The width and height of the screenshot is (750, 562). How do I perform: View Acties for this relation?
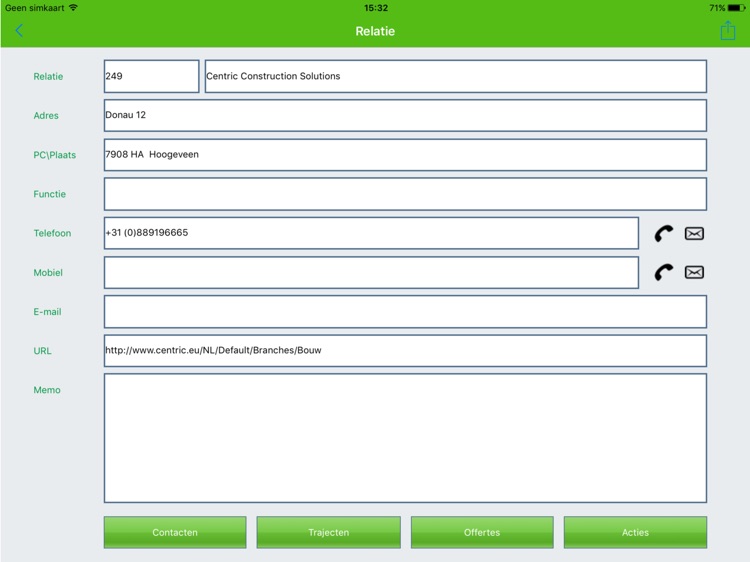tap(635, 532)
